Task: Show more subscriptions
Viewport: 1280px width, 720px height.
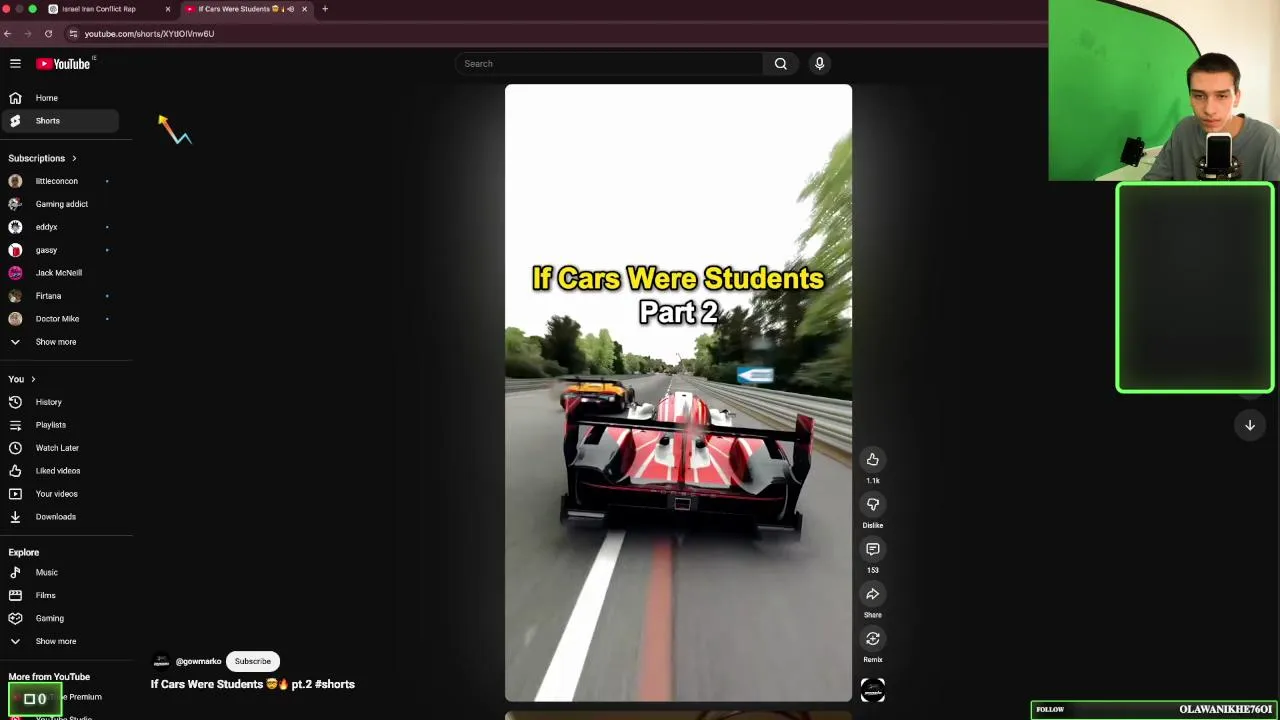Action: click(59, 342)
